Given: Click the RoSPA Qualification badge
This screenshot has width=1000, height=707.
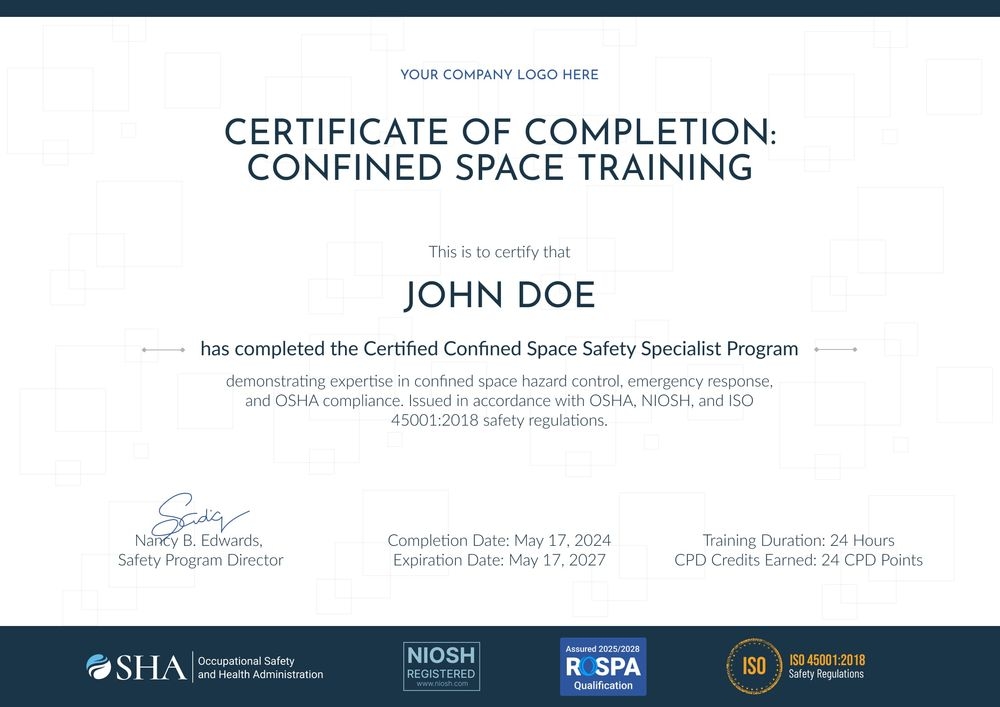Looking at the screenshot, I should point(603,665).
